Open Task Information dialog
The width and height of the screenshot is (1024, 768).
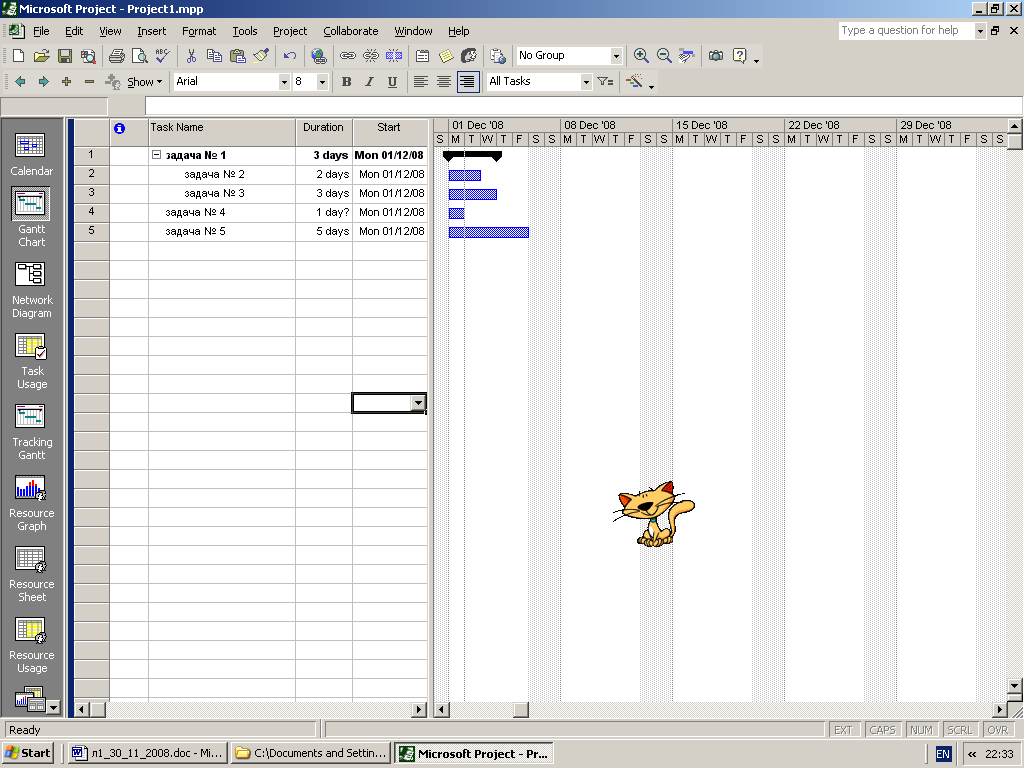423,56
